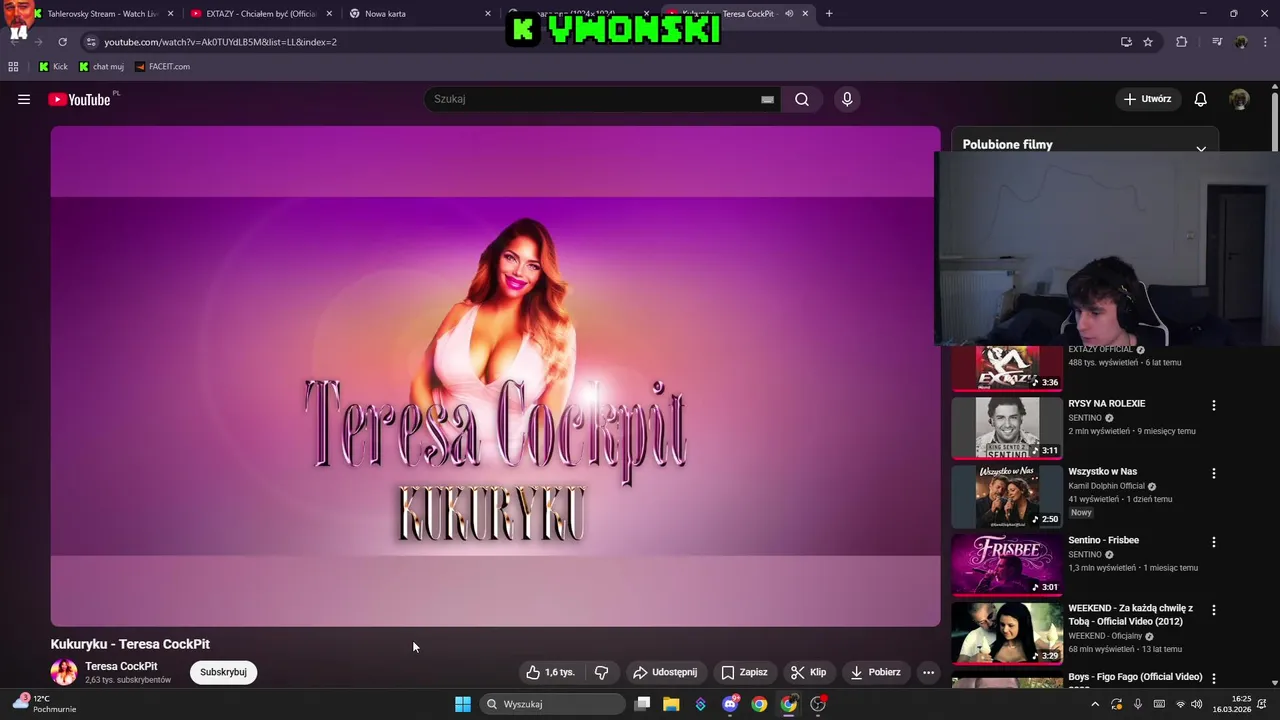Click the address bar URL
Viewport: 1280px width, 720px height.
(x=220, y=42)
